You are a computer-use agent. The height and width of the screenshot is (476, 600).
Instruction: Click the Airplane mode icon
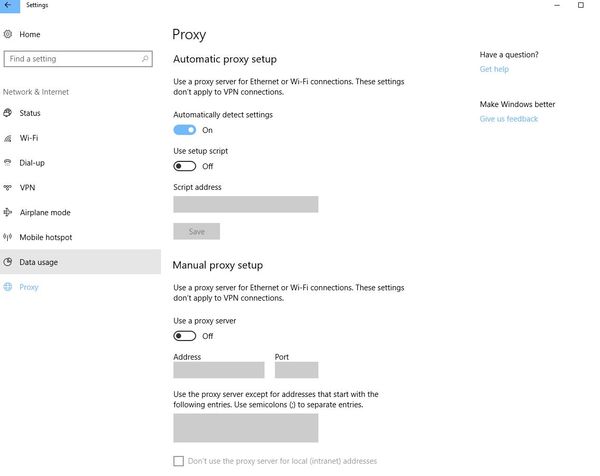tap(8, 212)
